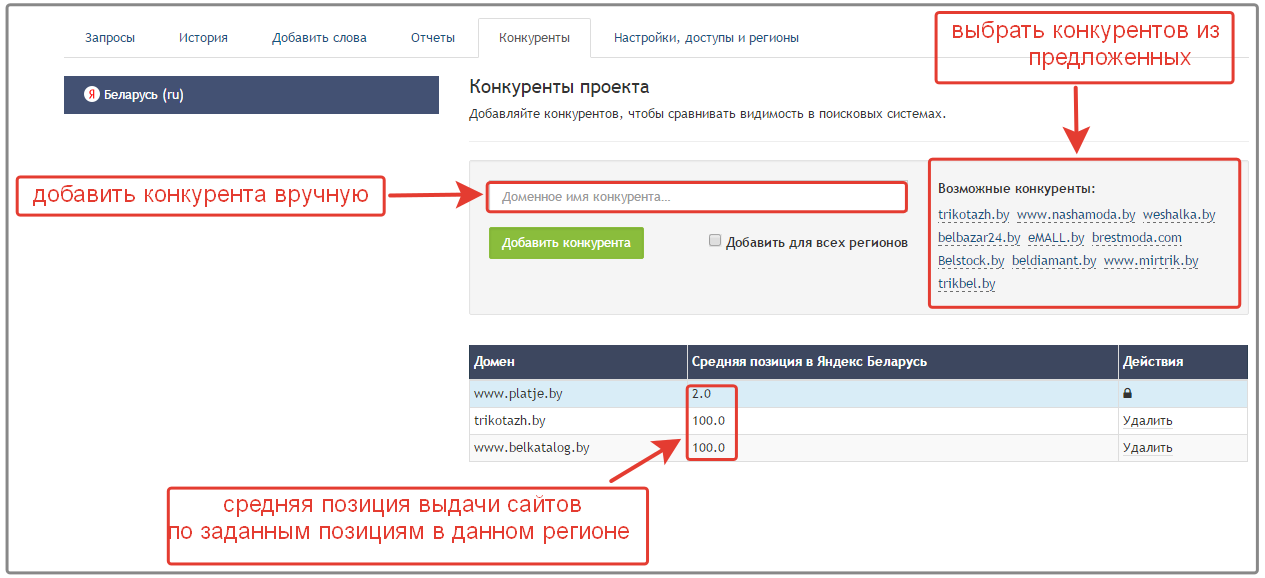Open the Запросы tab
The image size is (1265, 578).
[110, 38]
